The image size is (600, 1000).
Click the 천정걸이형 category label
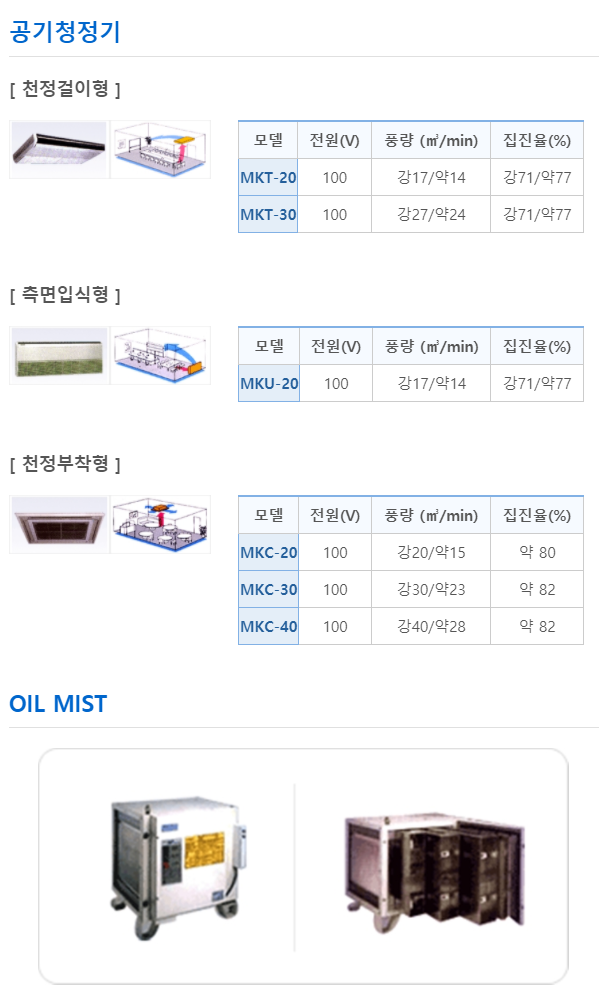click(65, 89)
